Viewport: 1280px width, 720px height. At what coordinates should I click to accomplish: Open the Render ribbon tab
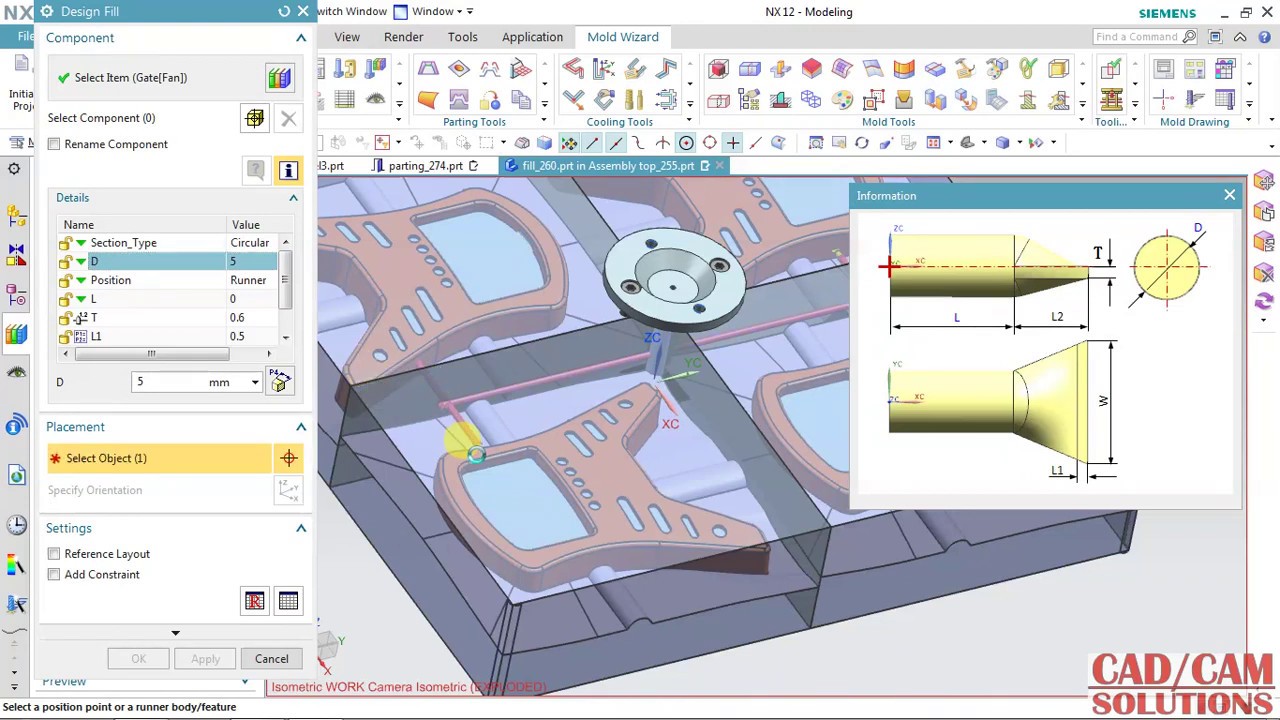point(403,37)
